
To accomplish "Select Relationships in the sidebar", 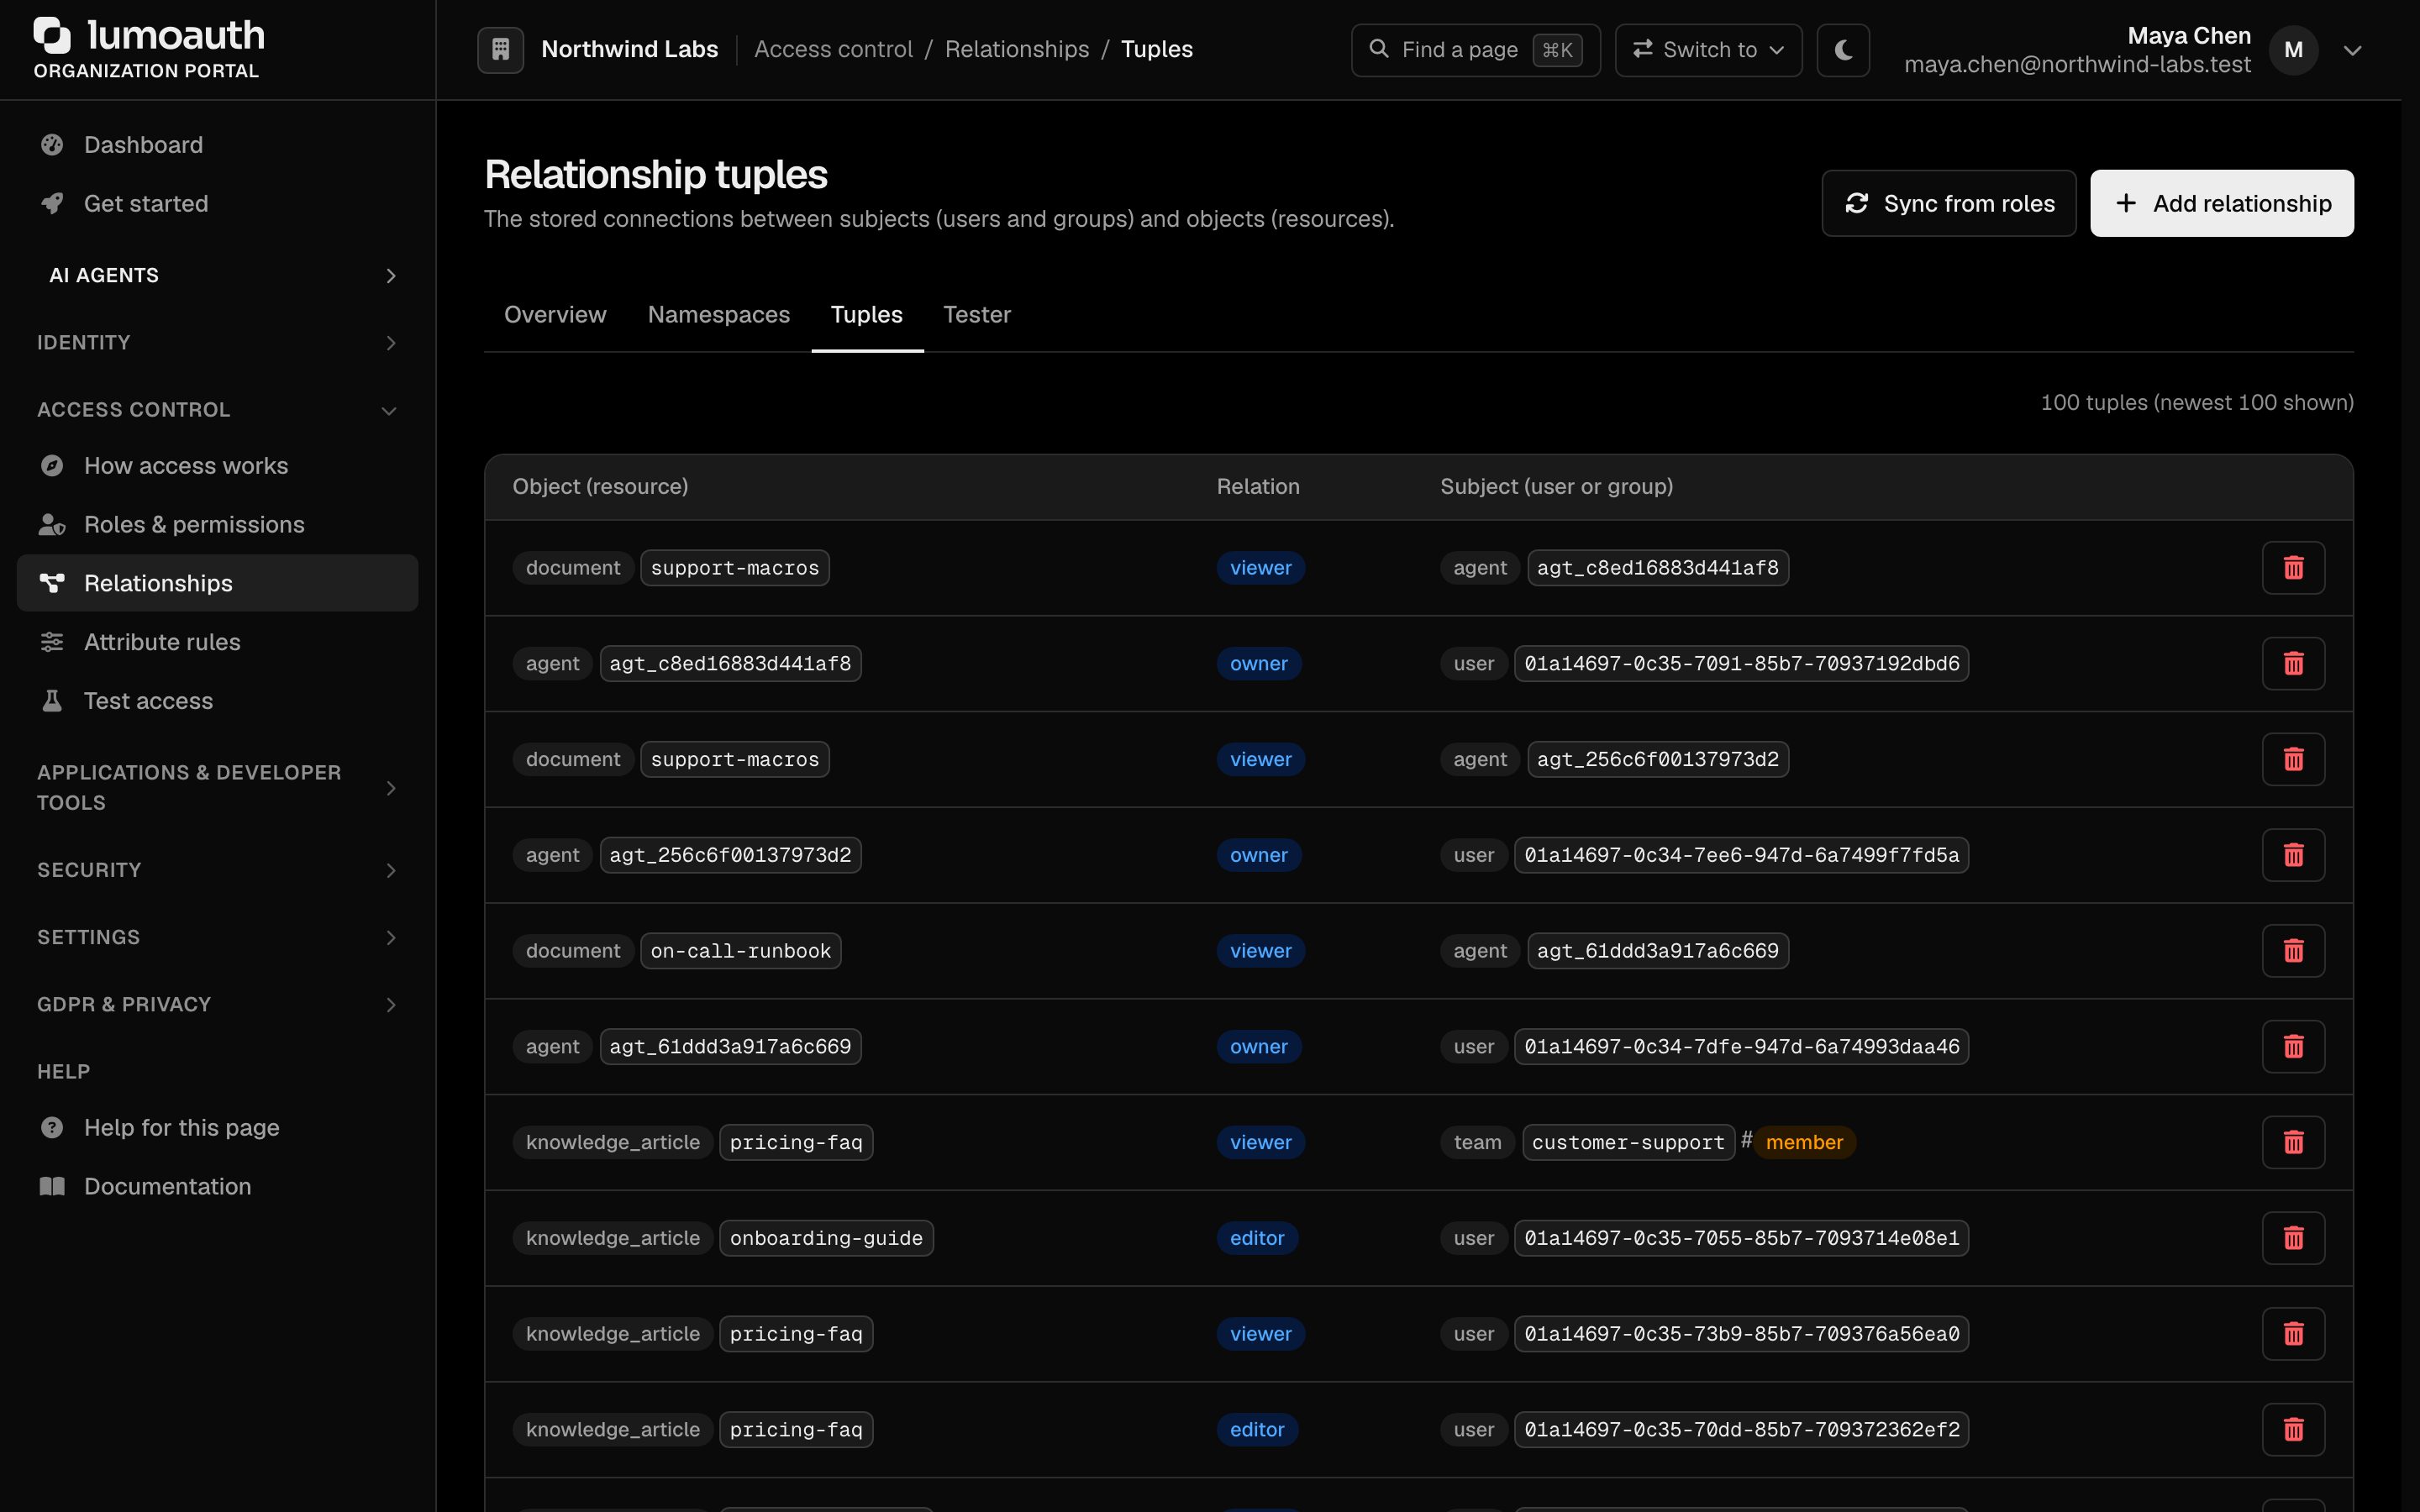I will click(217, 583).
